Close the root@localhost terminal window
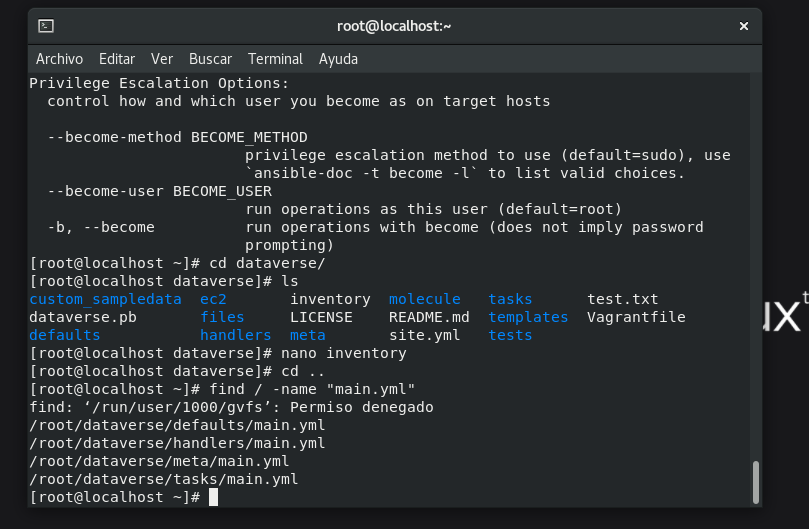This screenshot has width=809, height=529. click(x=743, y=26)
